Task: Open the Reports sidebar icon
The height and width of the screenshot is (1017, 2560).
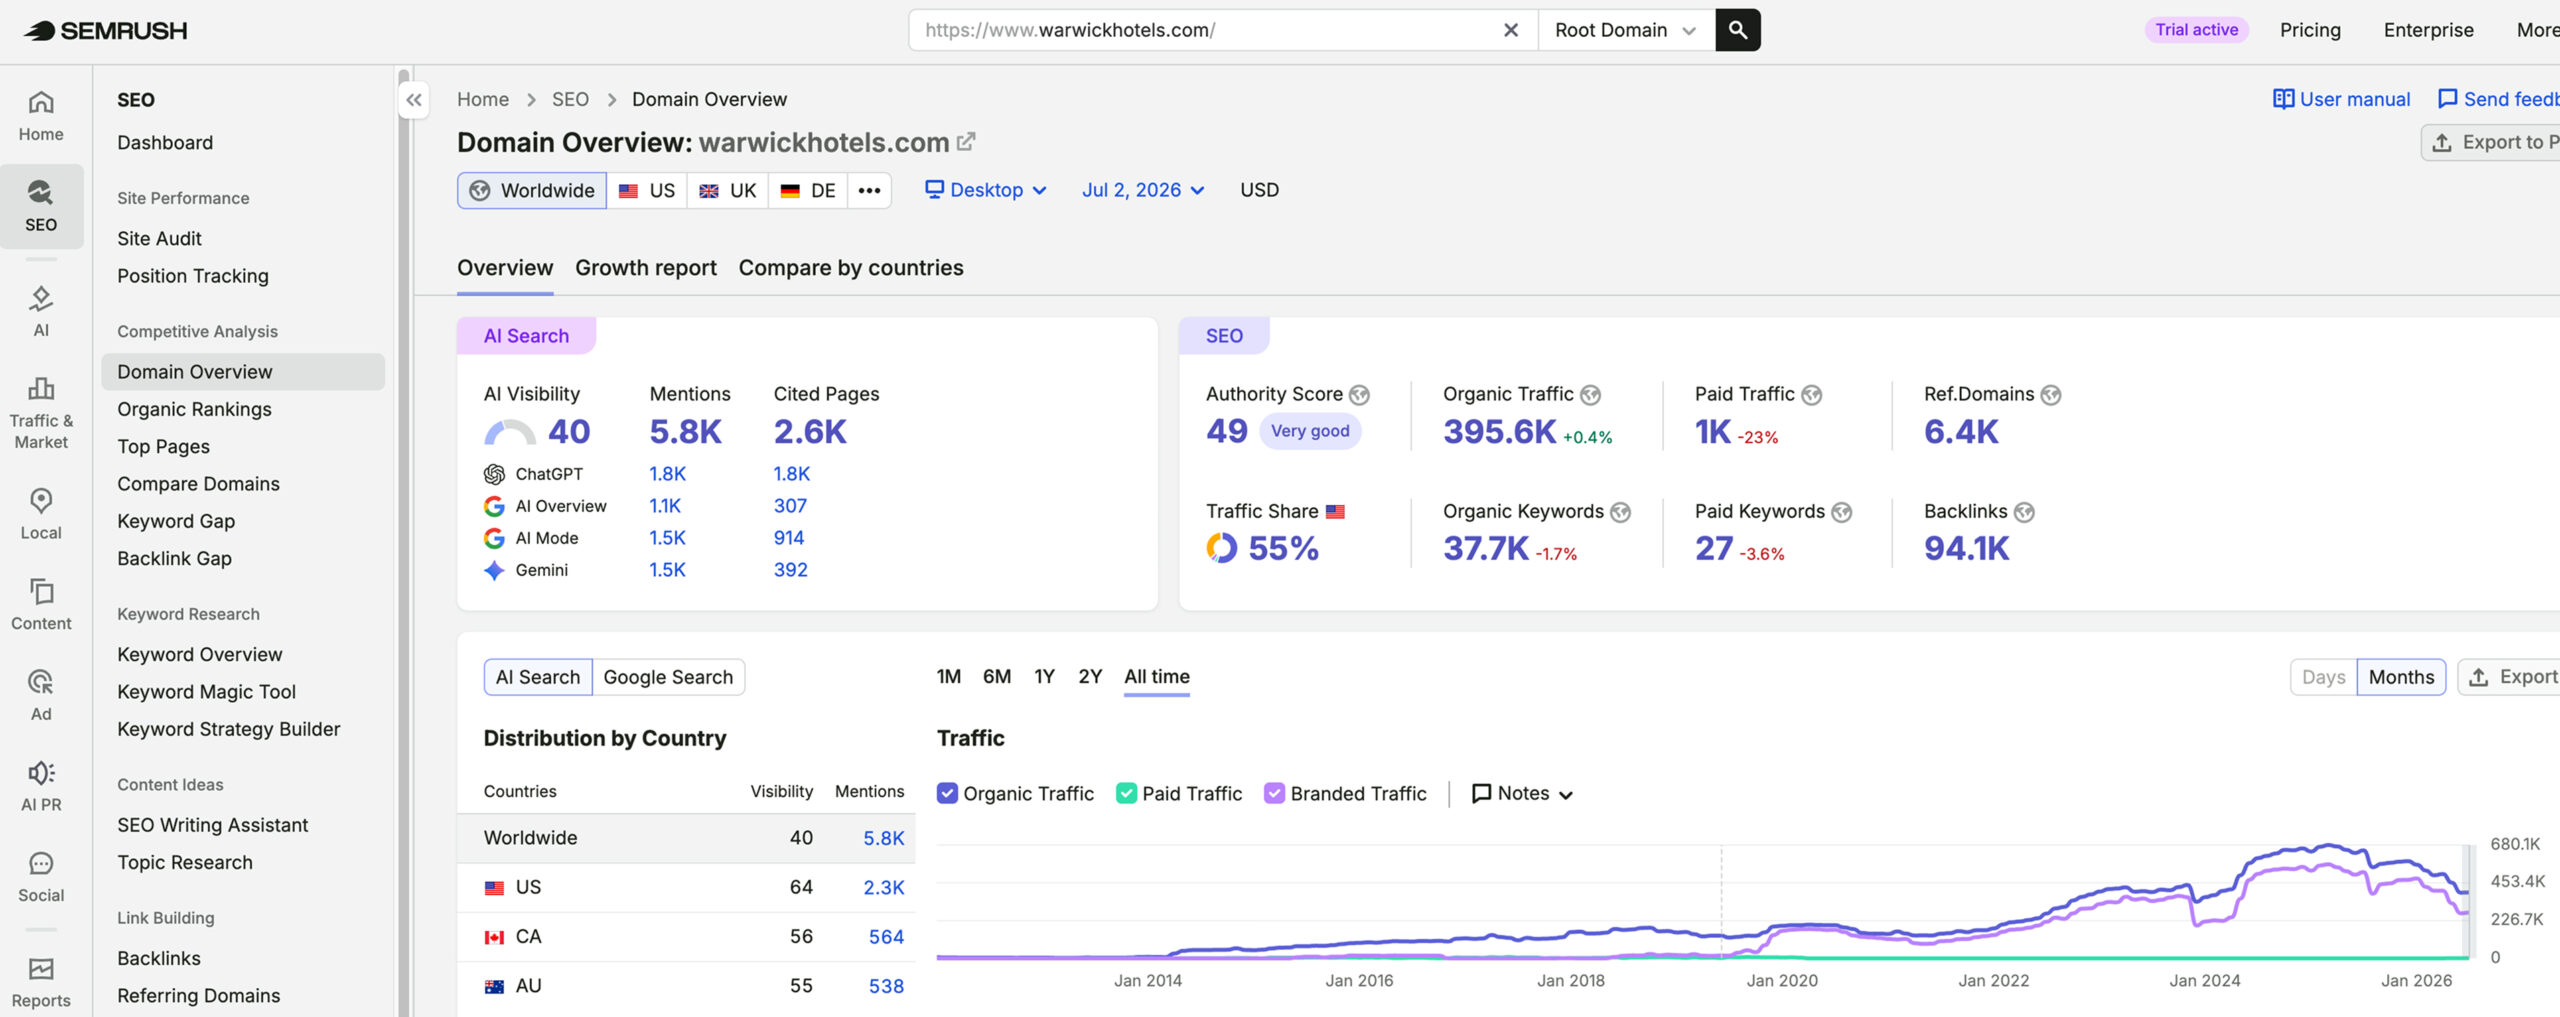Action: pos(41,982)
